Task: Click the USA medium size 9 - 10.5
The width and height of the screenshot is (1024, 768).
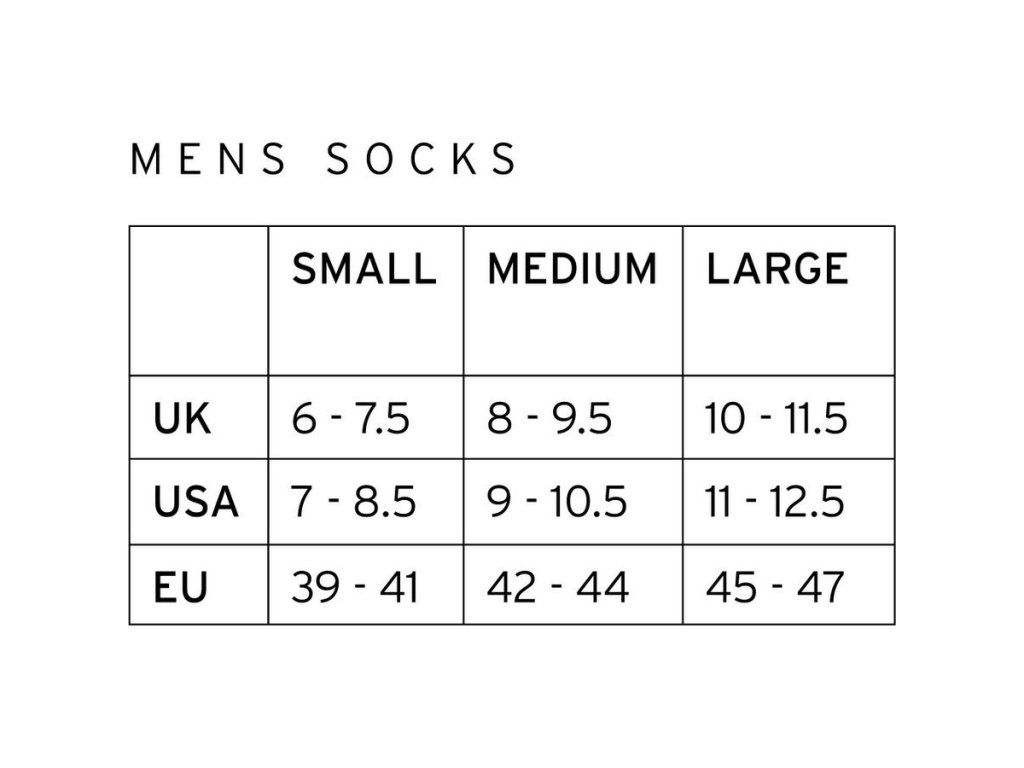Action: (557, 502)
